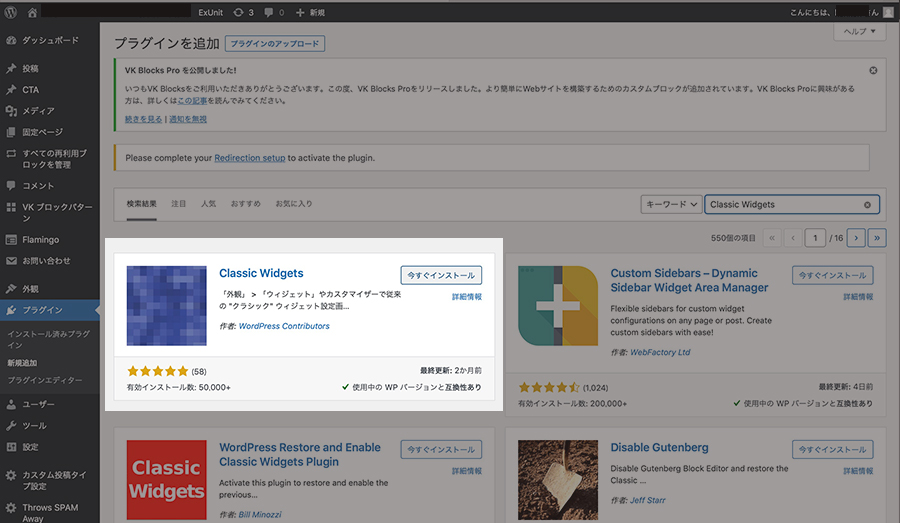
Task: Open the Classic Widgets plugin title
Action: click(261, 273)
